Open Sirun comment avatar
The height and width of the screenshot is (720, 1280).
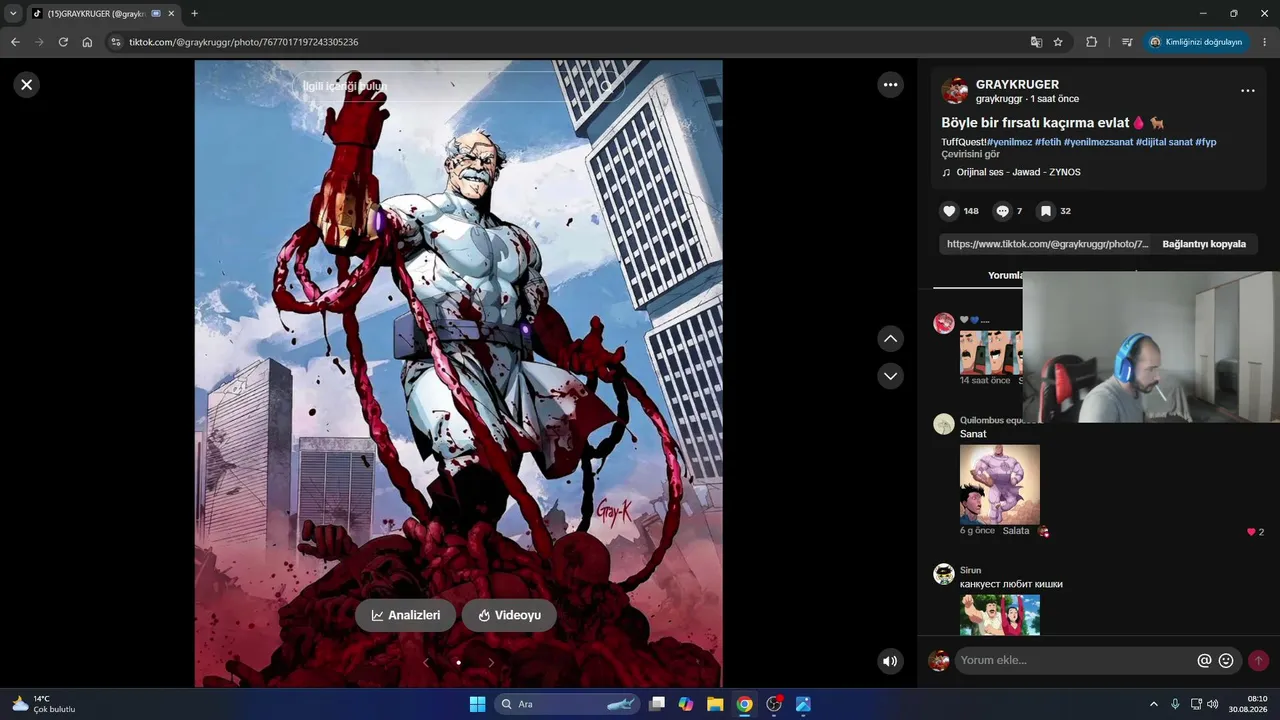(x=944, y=574)
